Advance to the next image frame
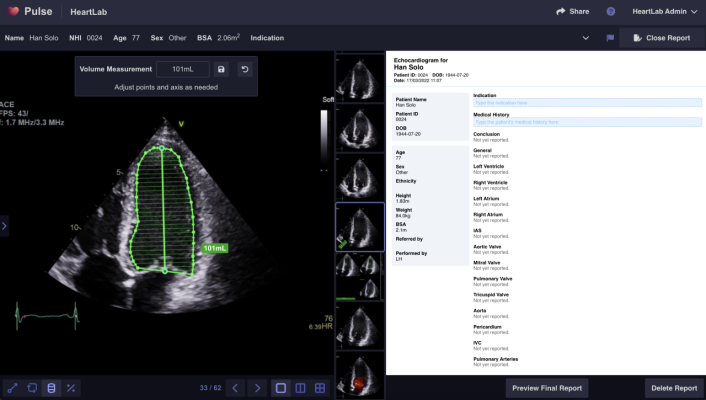 [257, 388]
